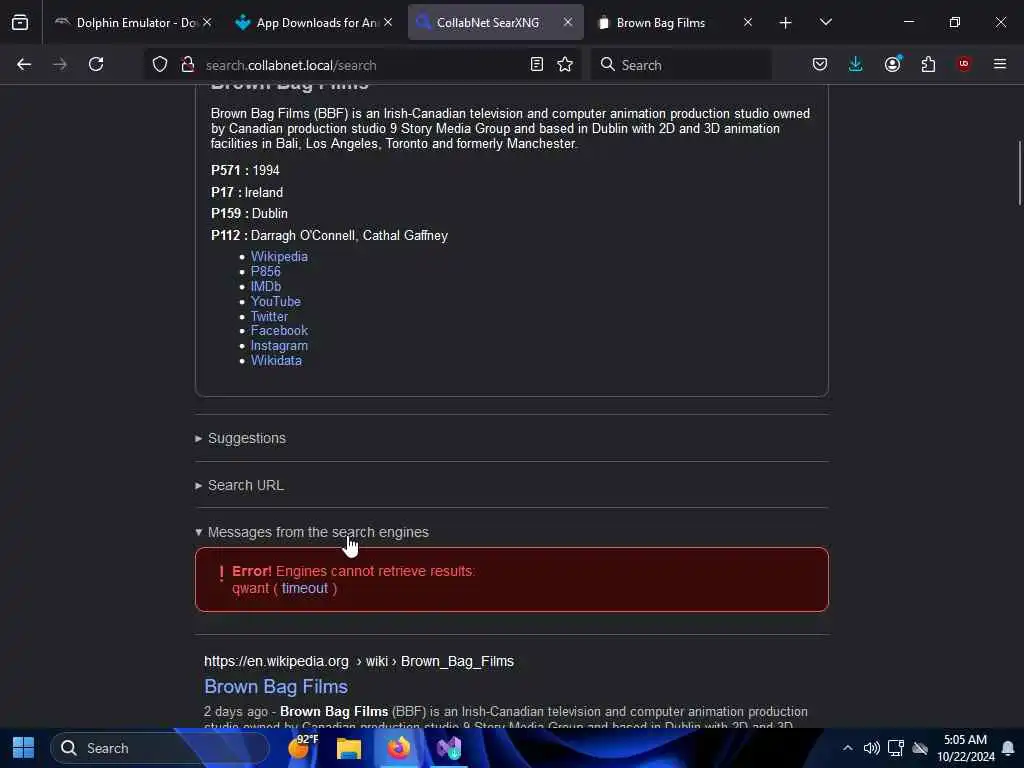Open Visual Studio Installer taskbar icon
This screenshot has width=1024, height=768.
coord(449,748)
